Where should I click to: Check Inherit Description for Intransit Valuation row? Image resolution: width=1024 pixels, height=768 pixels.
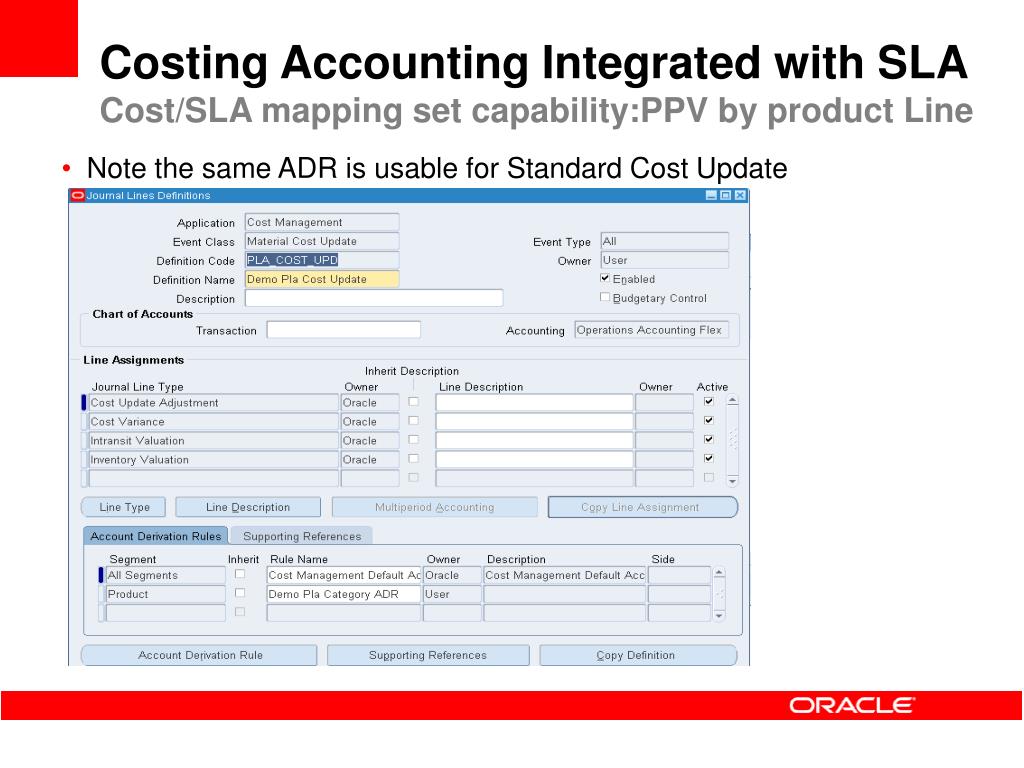(x=413, y=440)
